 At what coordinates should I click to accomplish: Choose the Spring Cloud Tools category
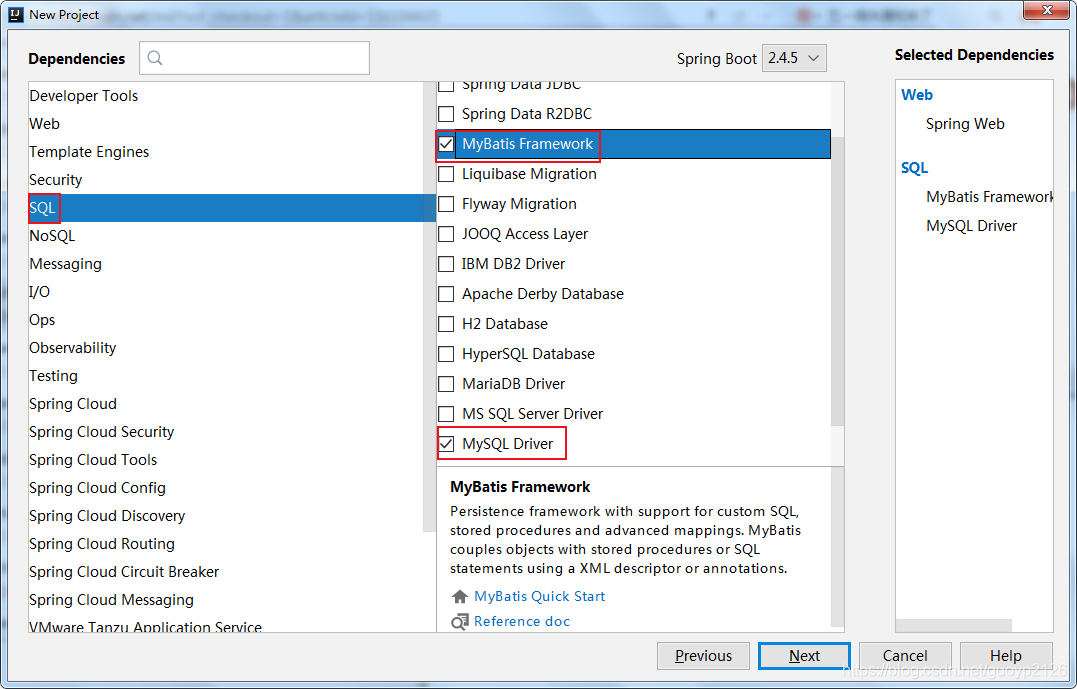(226, 460)
